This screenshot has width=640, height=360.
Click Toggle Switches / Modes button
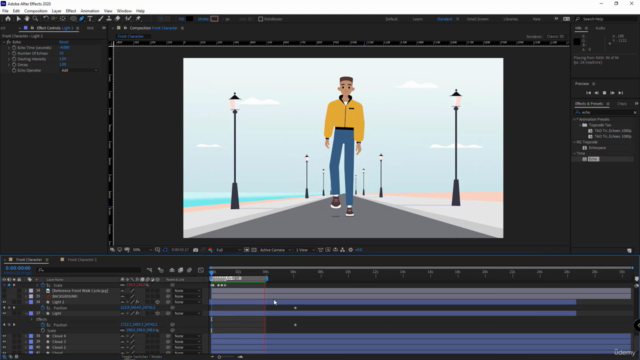pos(142,357)
